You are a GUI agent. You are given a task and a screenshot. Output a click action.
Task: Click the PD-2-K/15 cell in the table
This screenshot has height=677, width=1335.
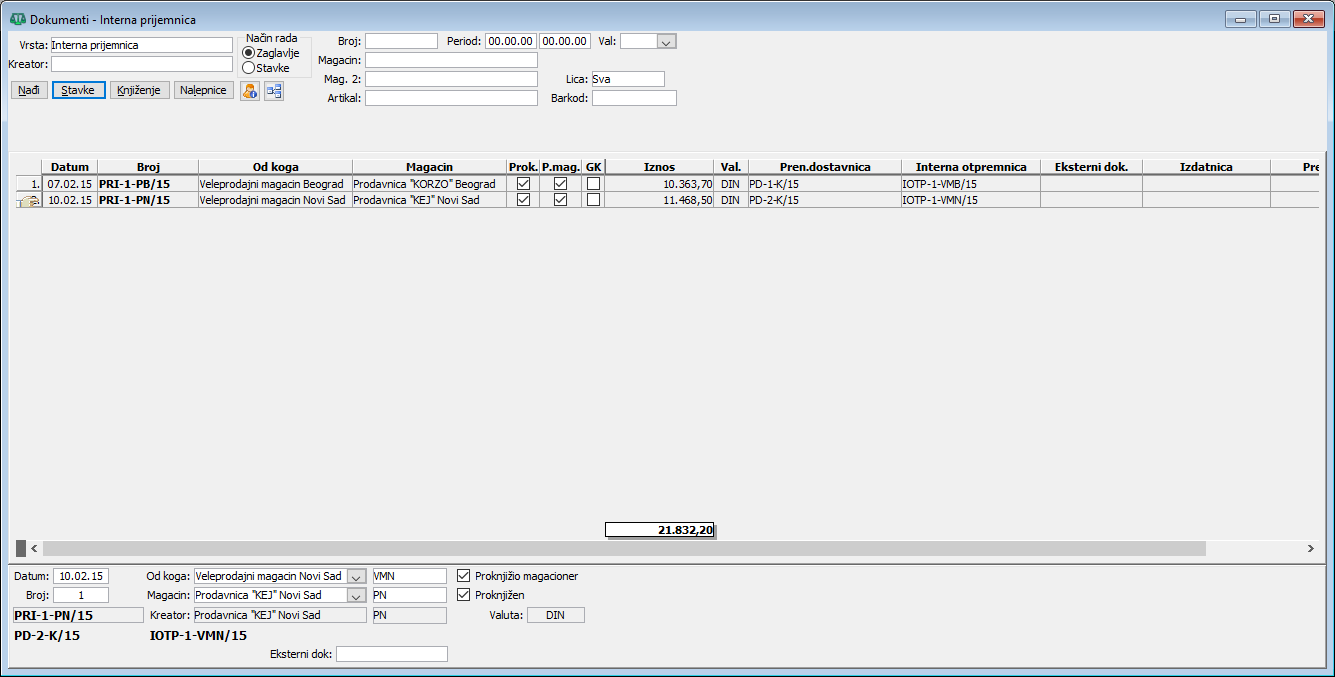pos(825,200)
